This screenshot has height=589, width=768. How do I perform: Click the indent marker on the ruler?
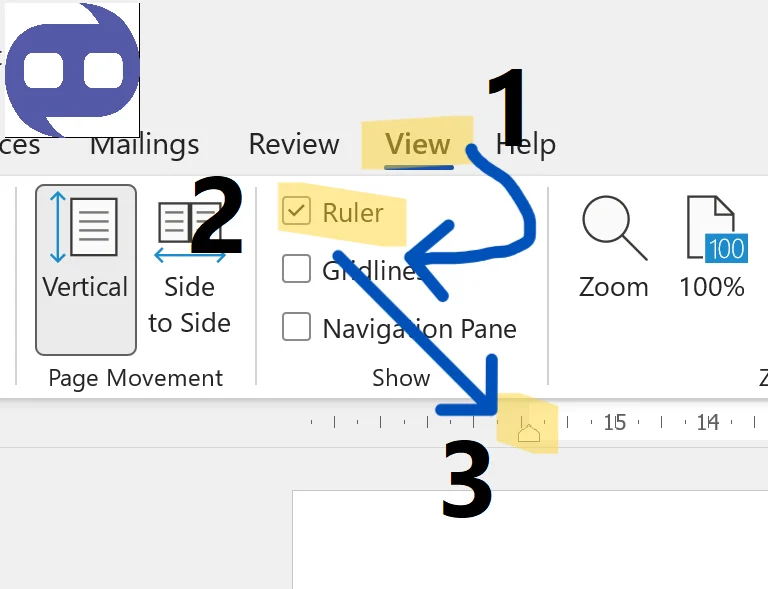pyautogui.click(x=529, y=432)
